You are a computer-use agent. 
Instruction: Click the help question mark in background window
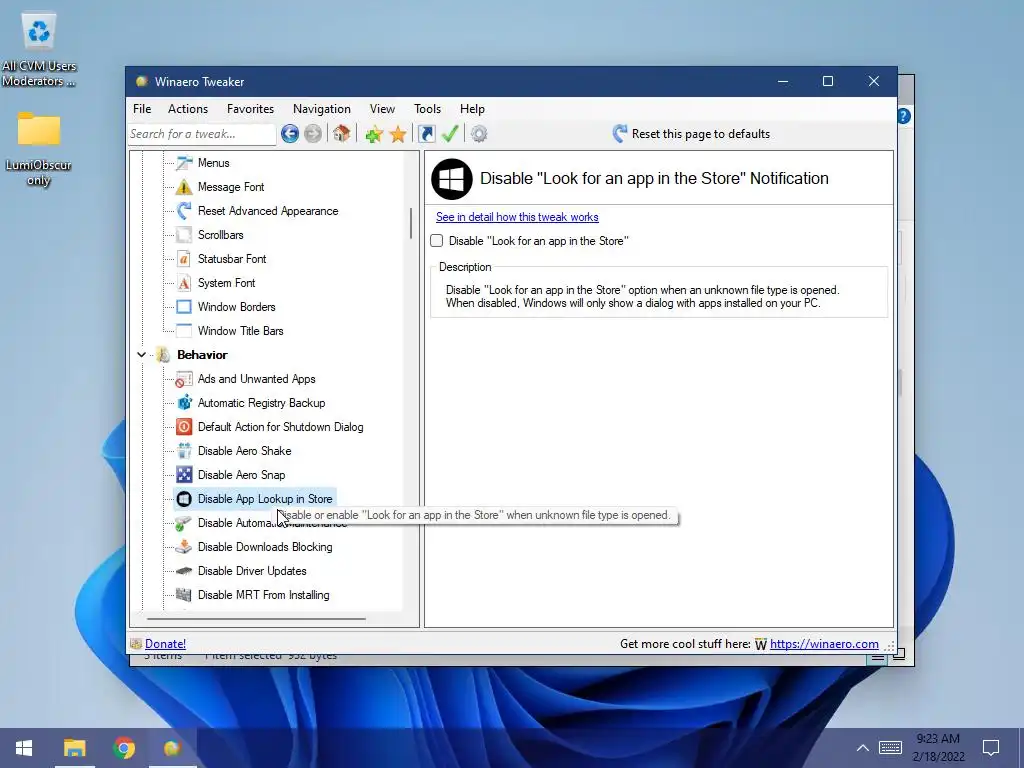point(904,116)
